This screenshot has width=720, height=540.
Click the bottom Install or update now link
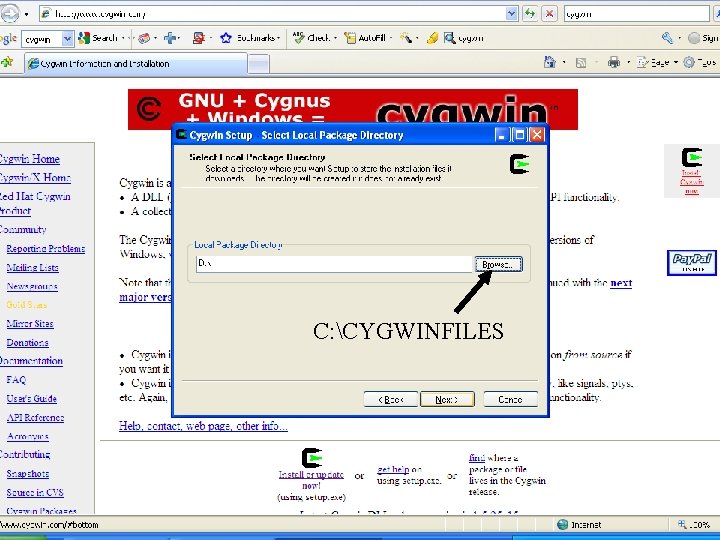tap(311, 480)
